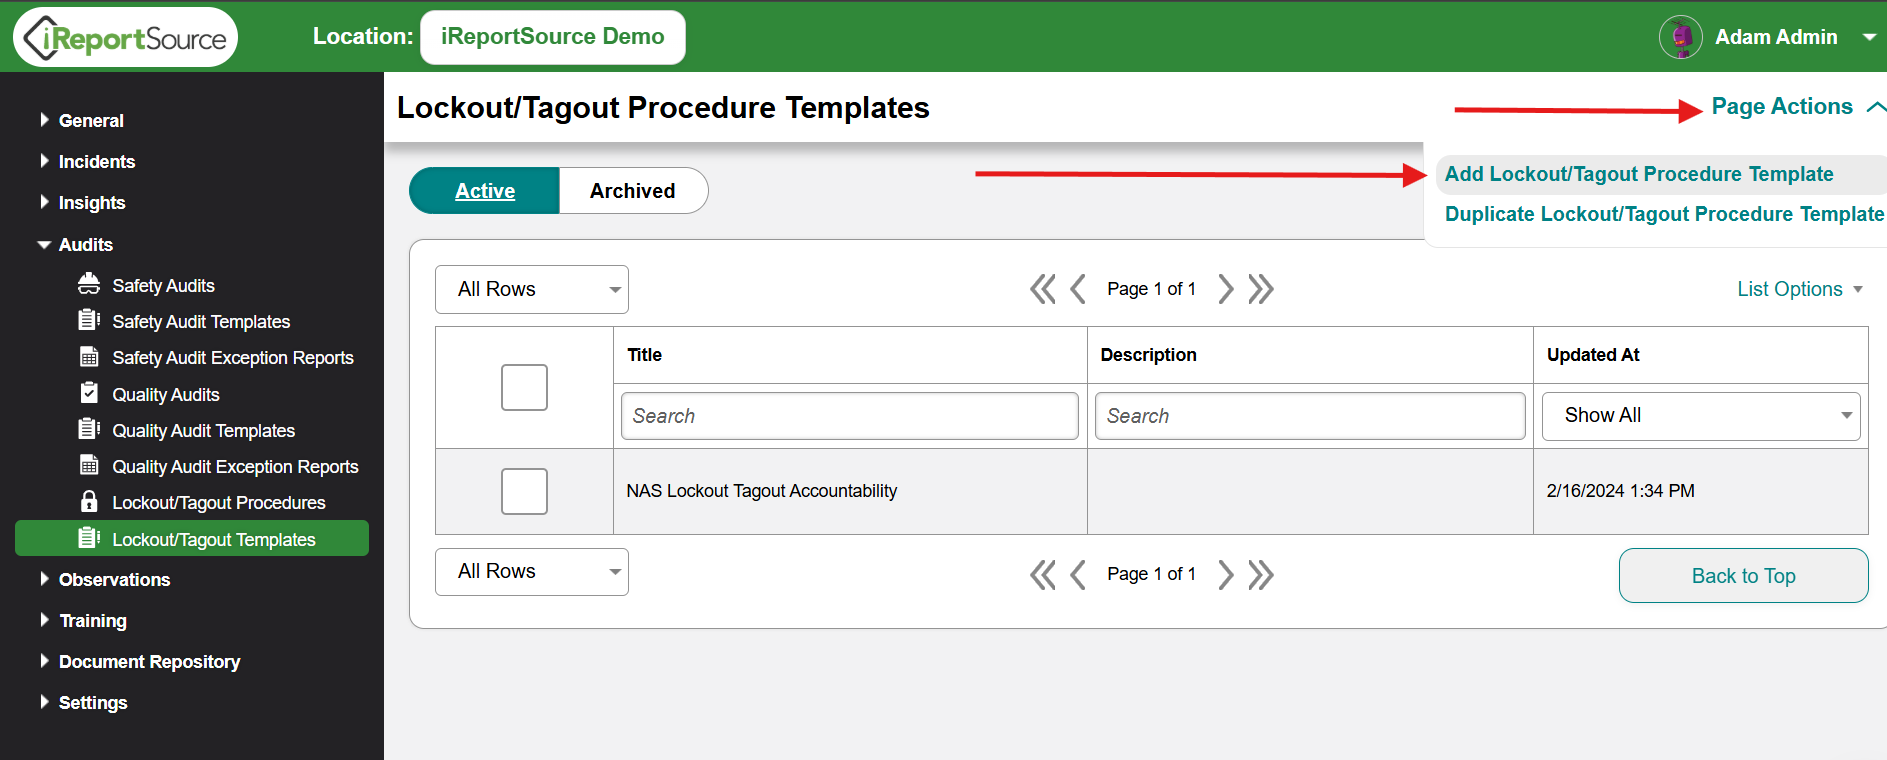Click the Adam Admin user name
The width and height of the screenshot is (1887, 760).
click(1776, 37)
